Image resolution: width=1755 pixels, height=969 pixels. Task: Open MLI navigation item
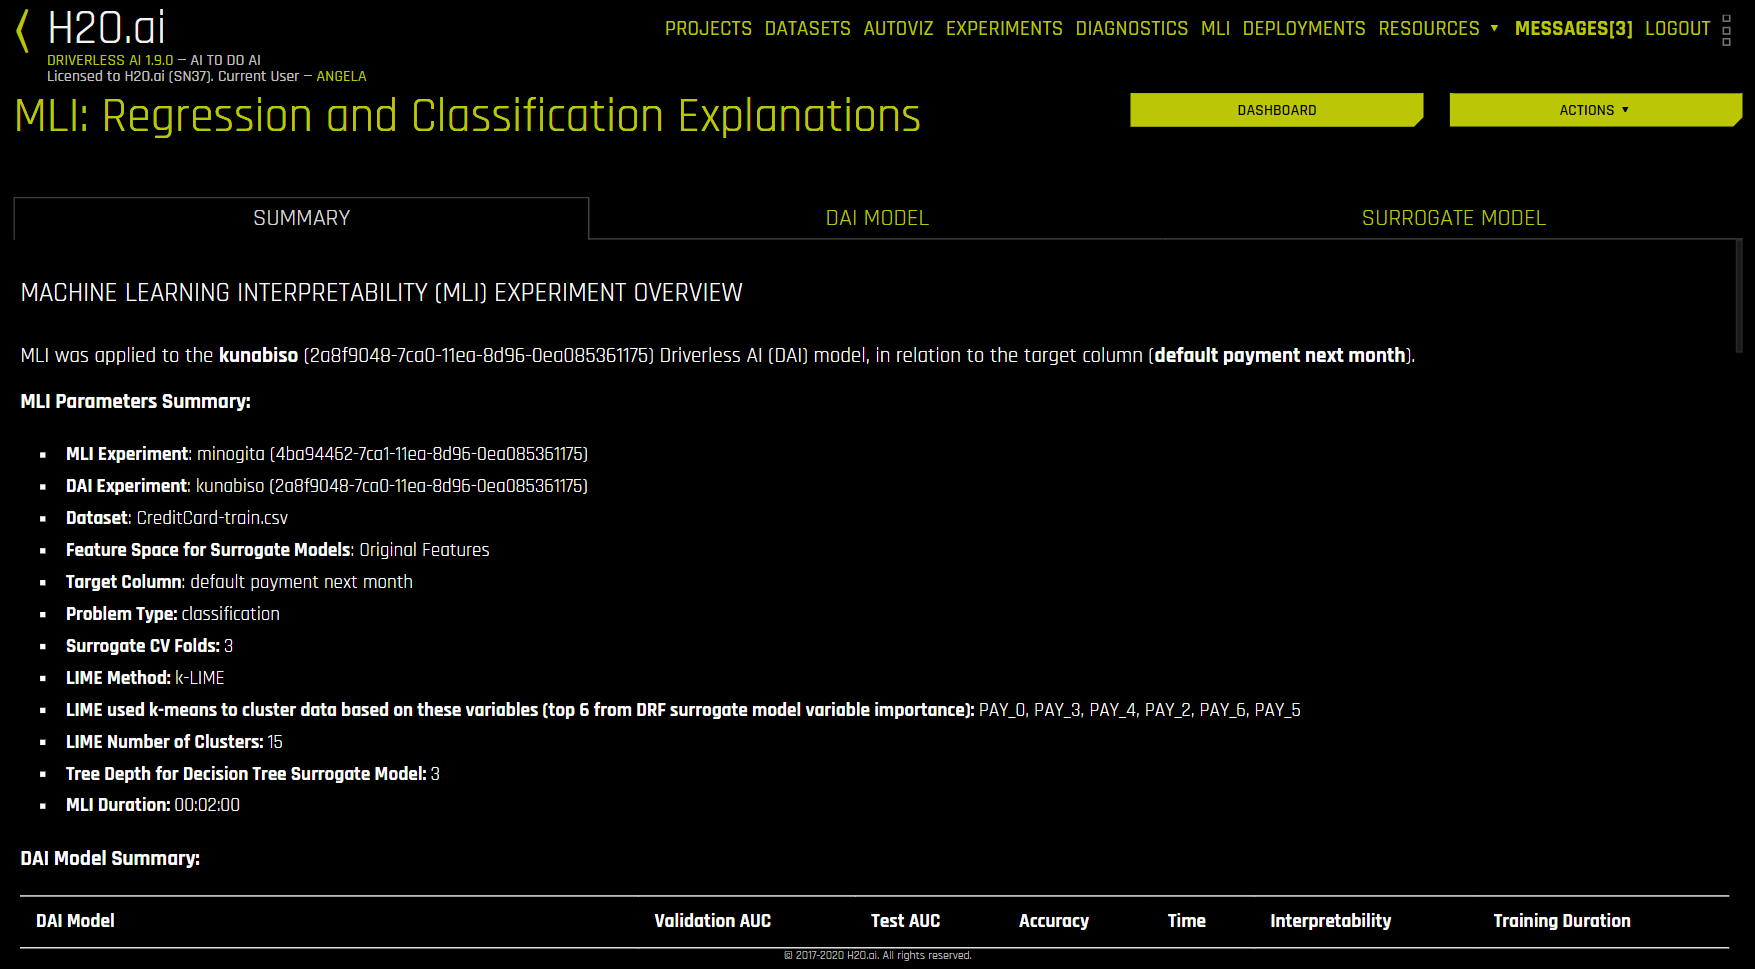[1215, 29]
